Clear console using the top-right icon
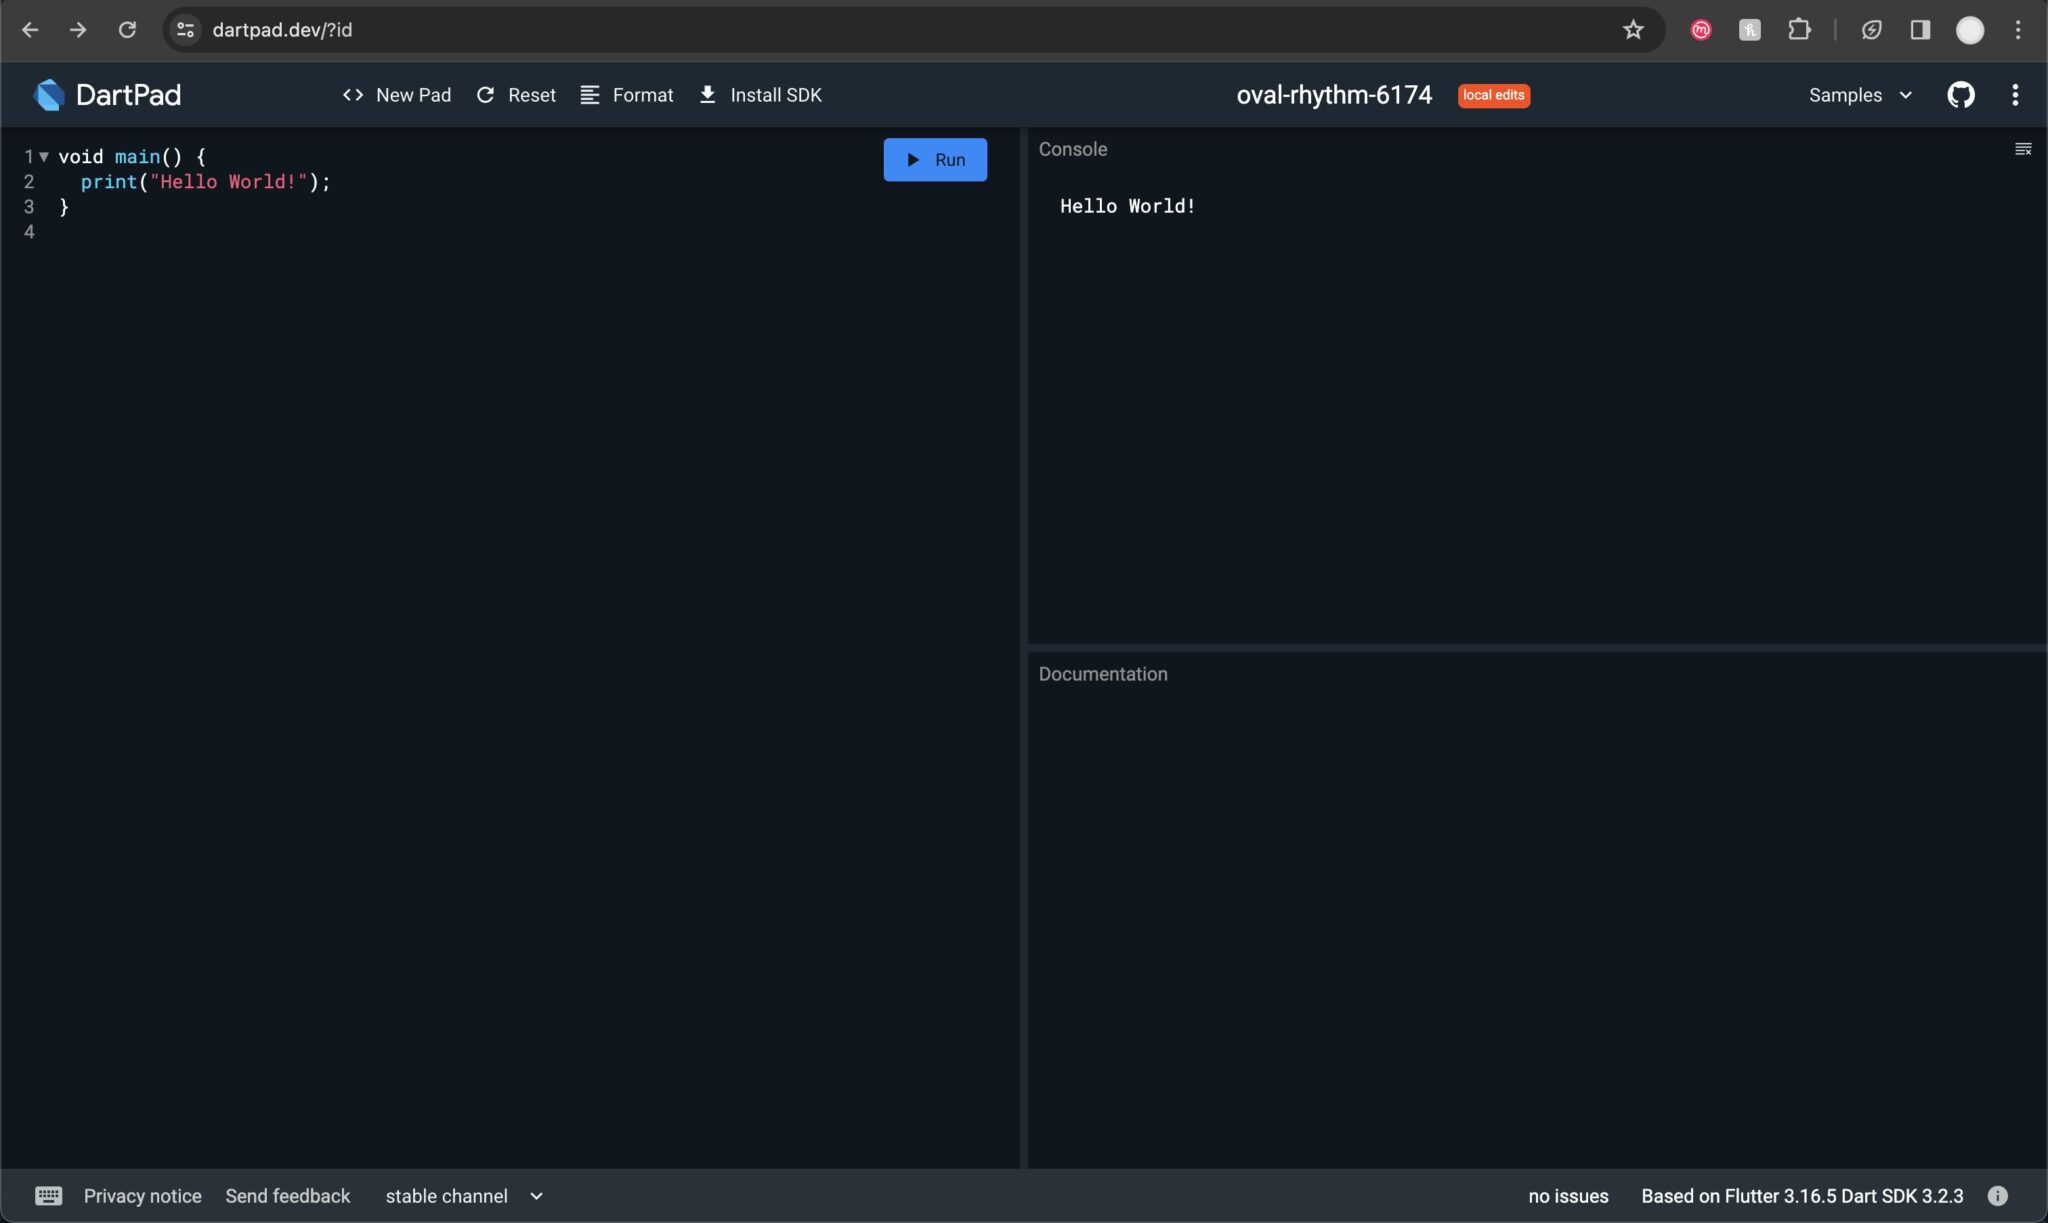Viewport: 2048px width, 1223px height. coord(2022,149)
